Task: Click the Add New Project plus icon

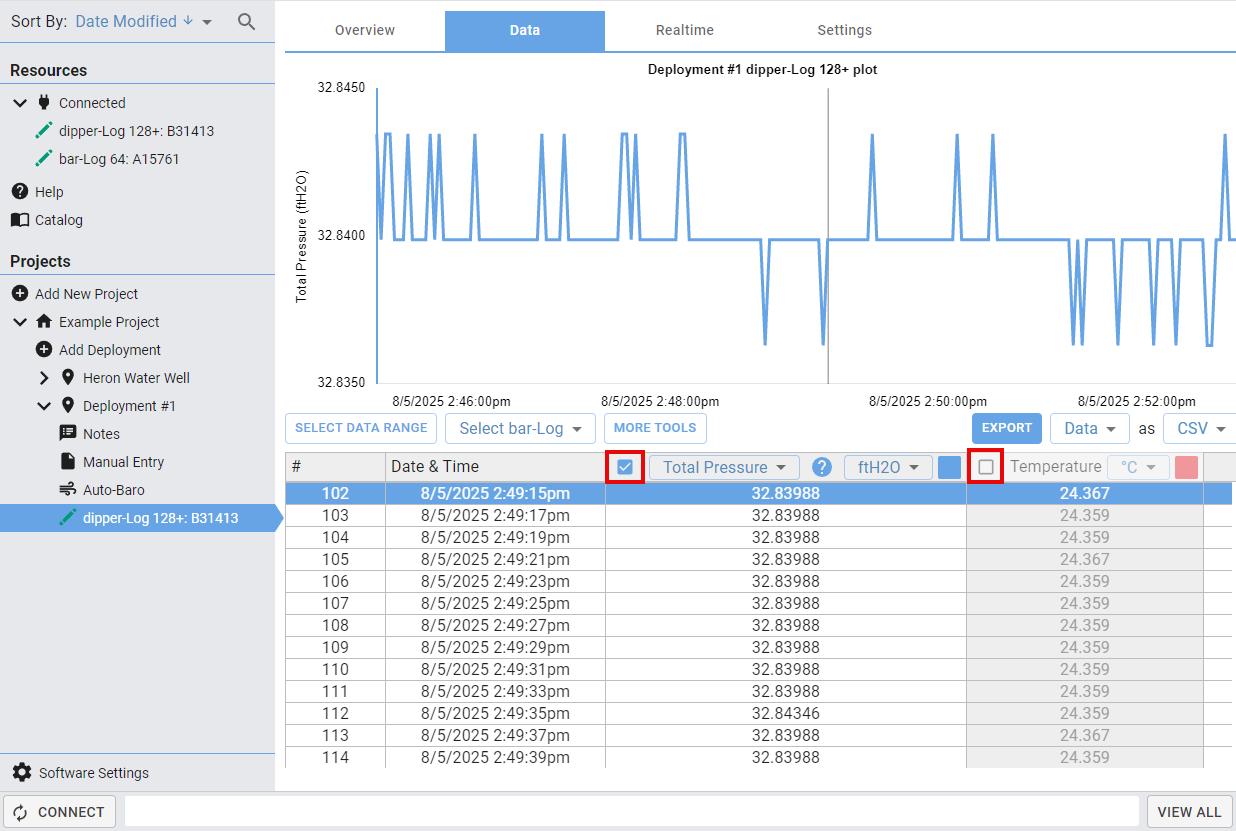Action: 19,293
